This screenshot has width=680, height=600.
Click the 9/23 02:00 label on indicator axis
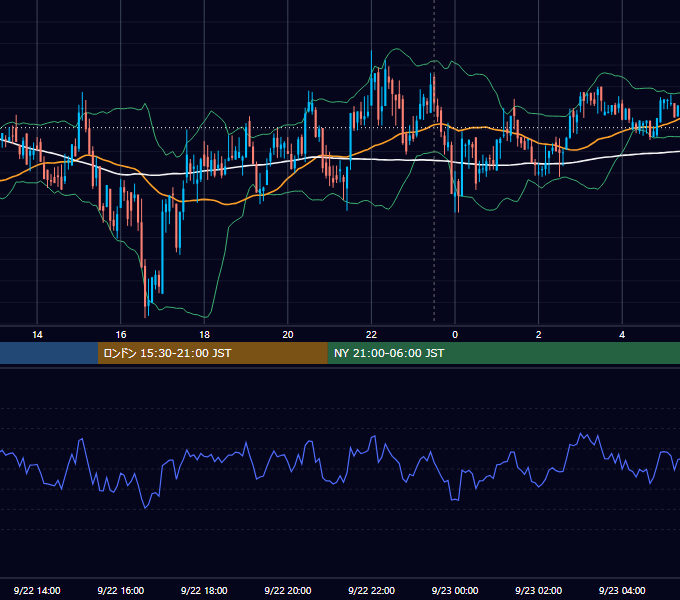(x=539, y=590)
